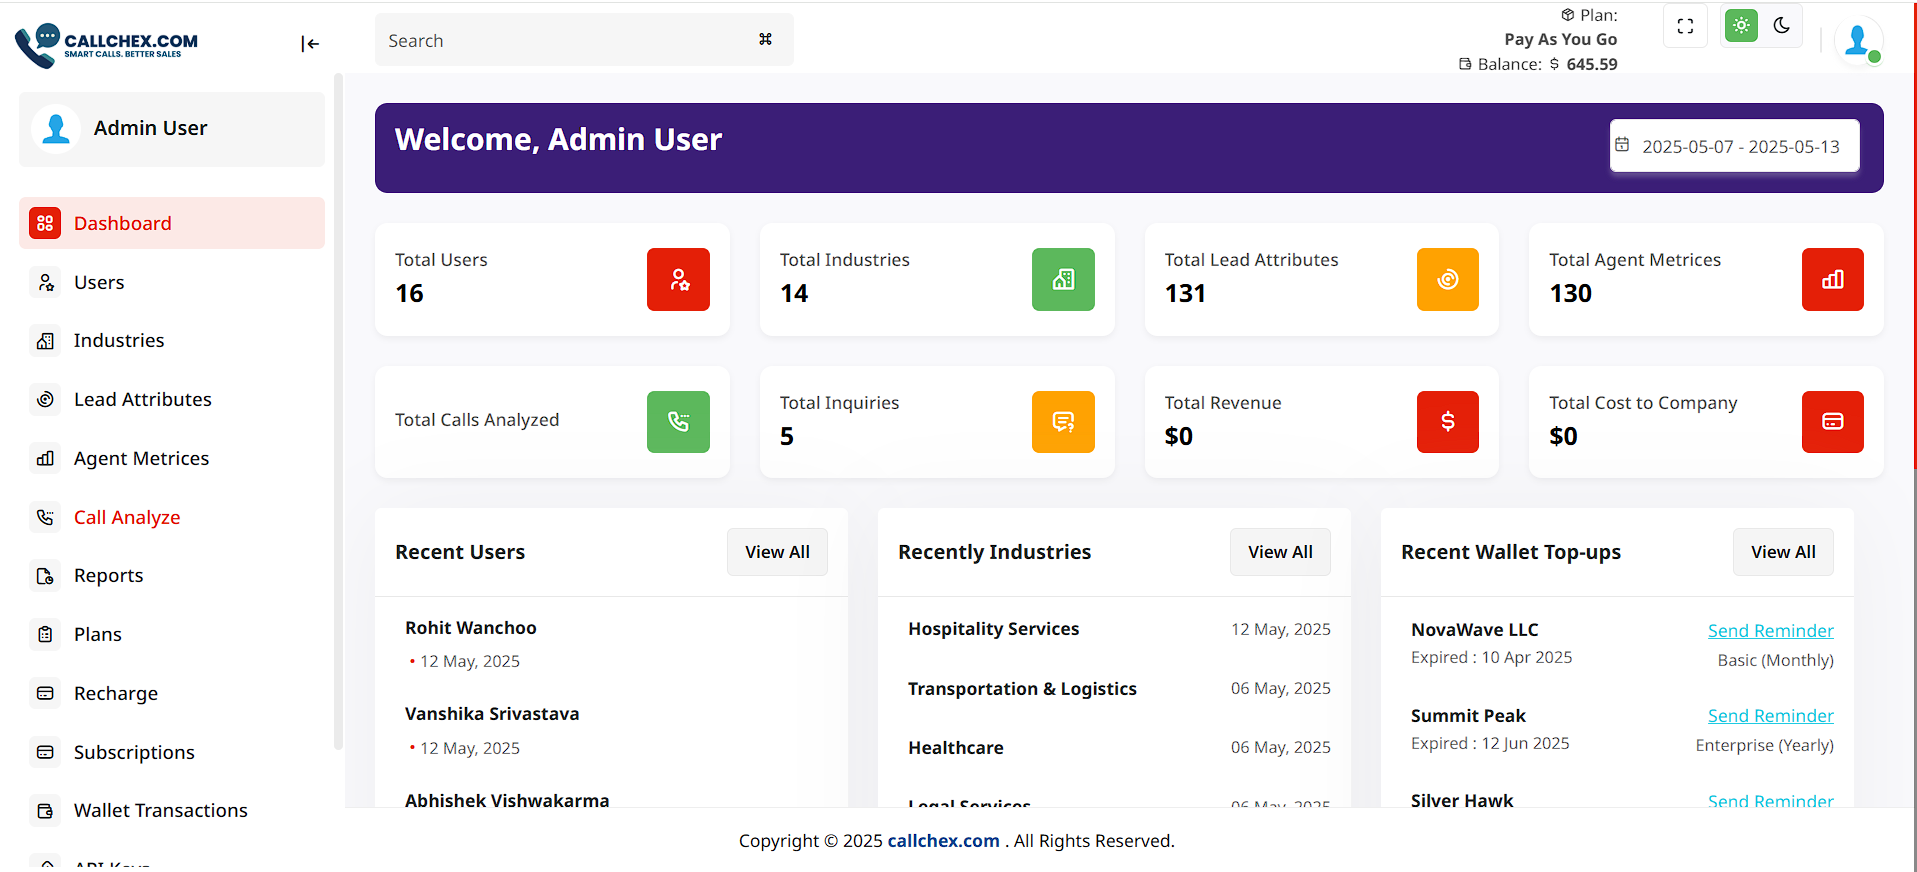This screenshot has width=1917, height=872.
Task: Open Subscriptions menu item
Action: (x=172, y=752)
